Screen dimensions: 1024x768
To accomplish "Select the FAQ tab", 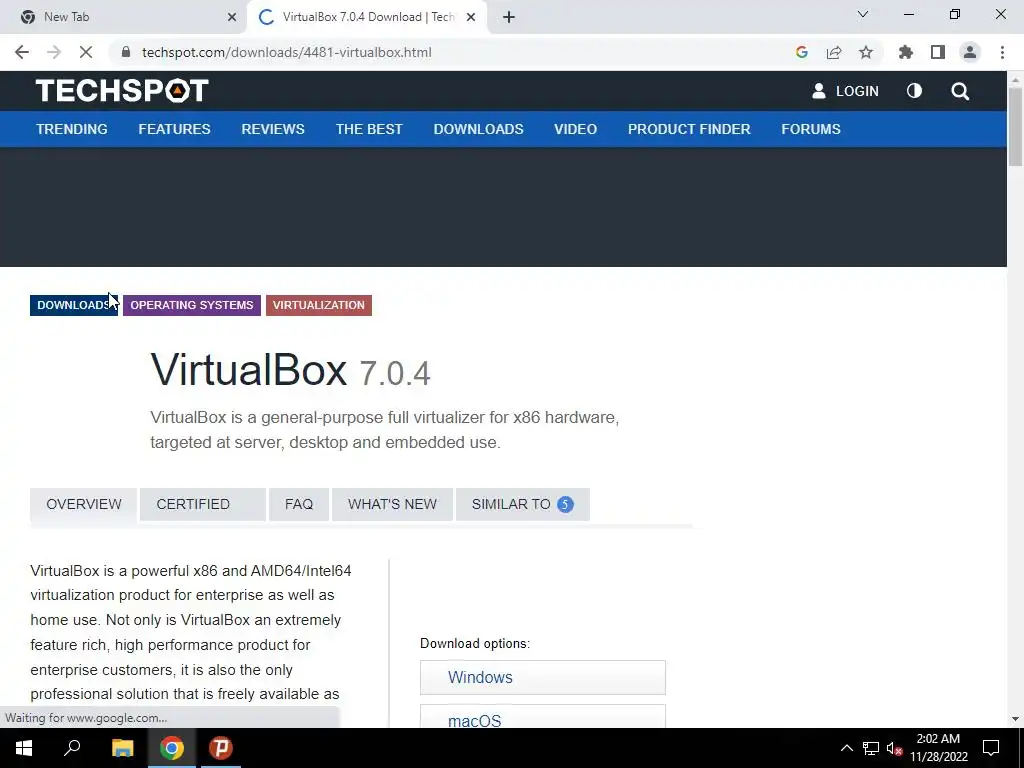I will [x=299, y=504].
